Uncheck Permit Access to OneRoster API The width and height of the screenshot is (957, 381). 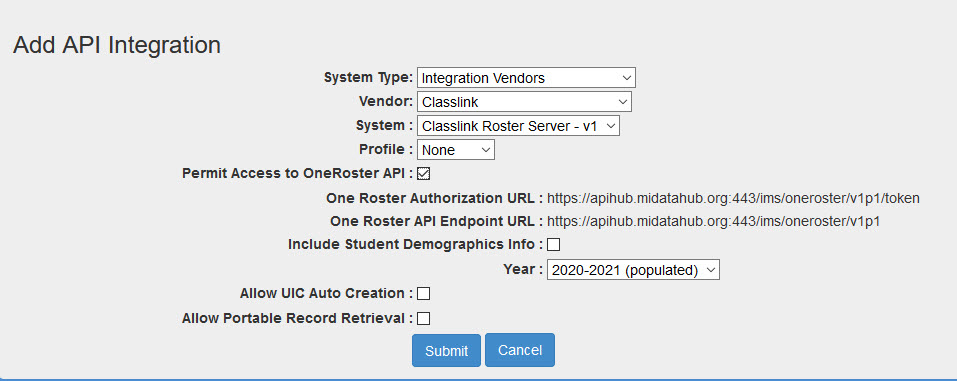(x=424, y=173)
